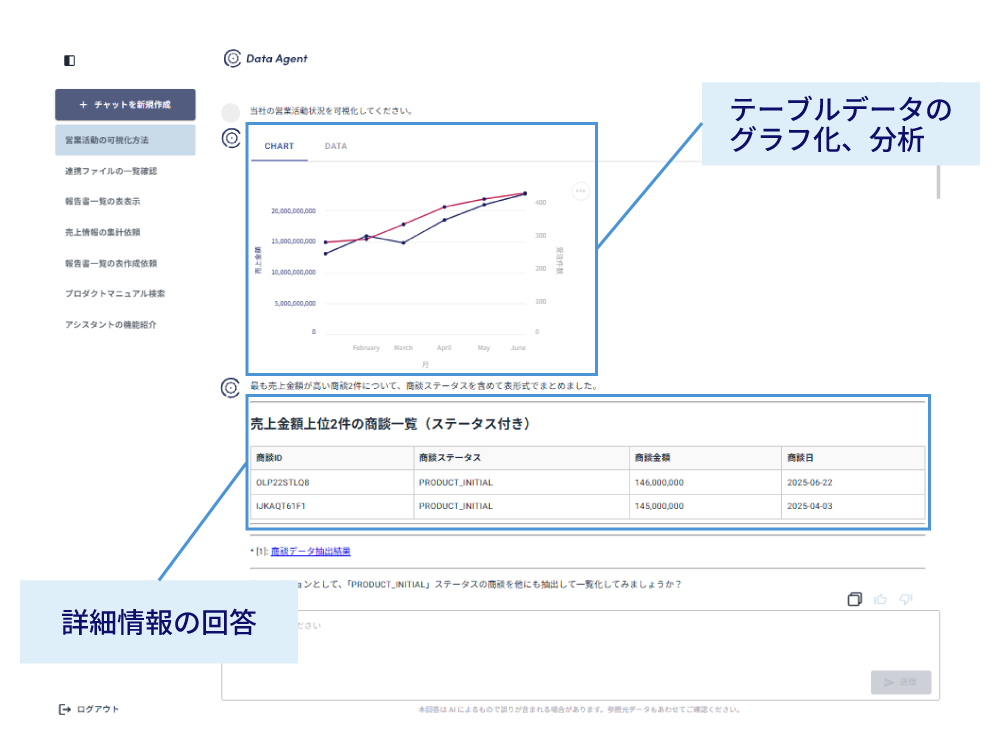Copy the response with the copy icon

(855, 598)
